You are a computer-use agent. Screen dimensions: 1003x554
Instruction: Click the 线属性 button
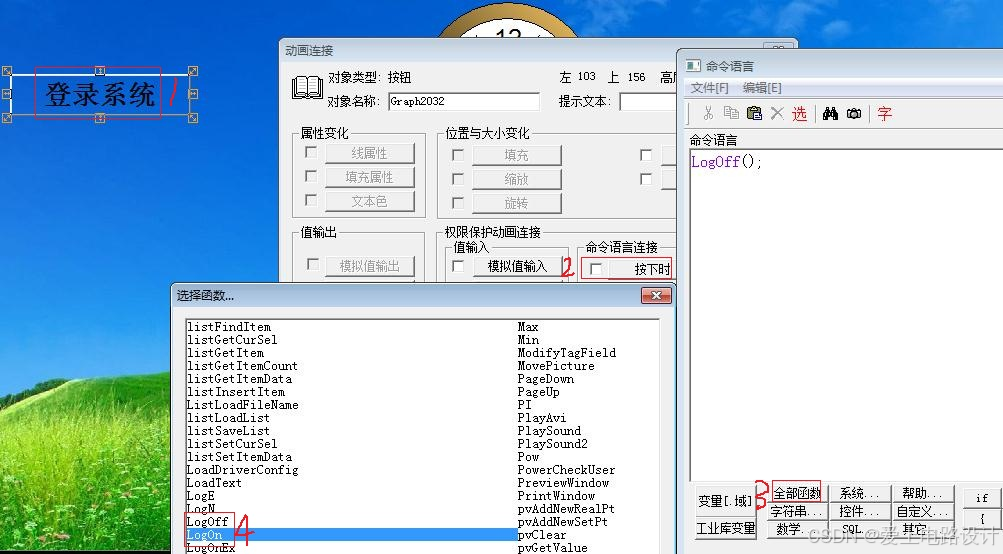coord(370,153)
